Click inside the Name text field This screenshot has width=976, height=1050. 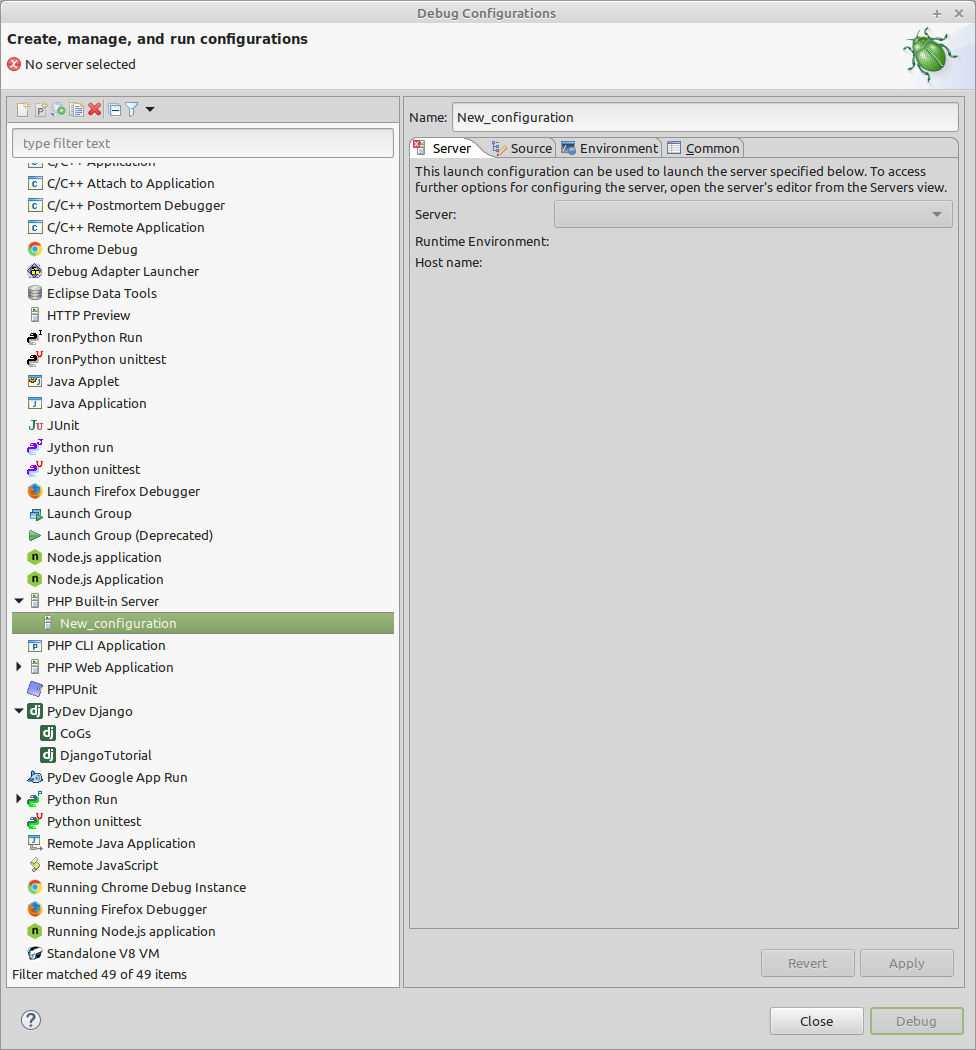pyautogui.click(x=705, y=117)
